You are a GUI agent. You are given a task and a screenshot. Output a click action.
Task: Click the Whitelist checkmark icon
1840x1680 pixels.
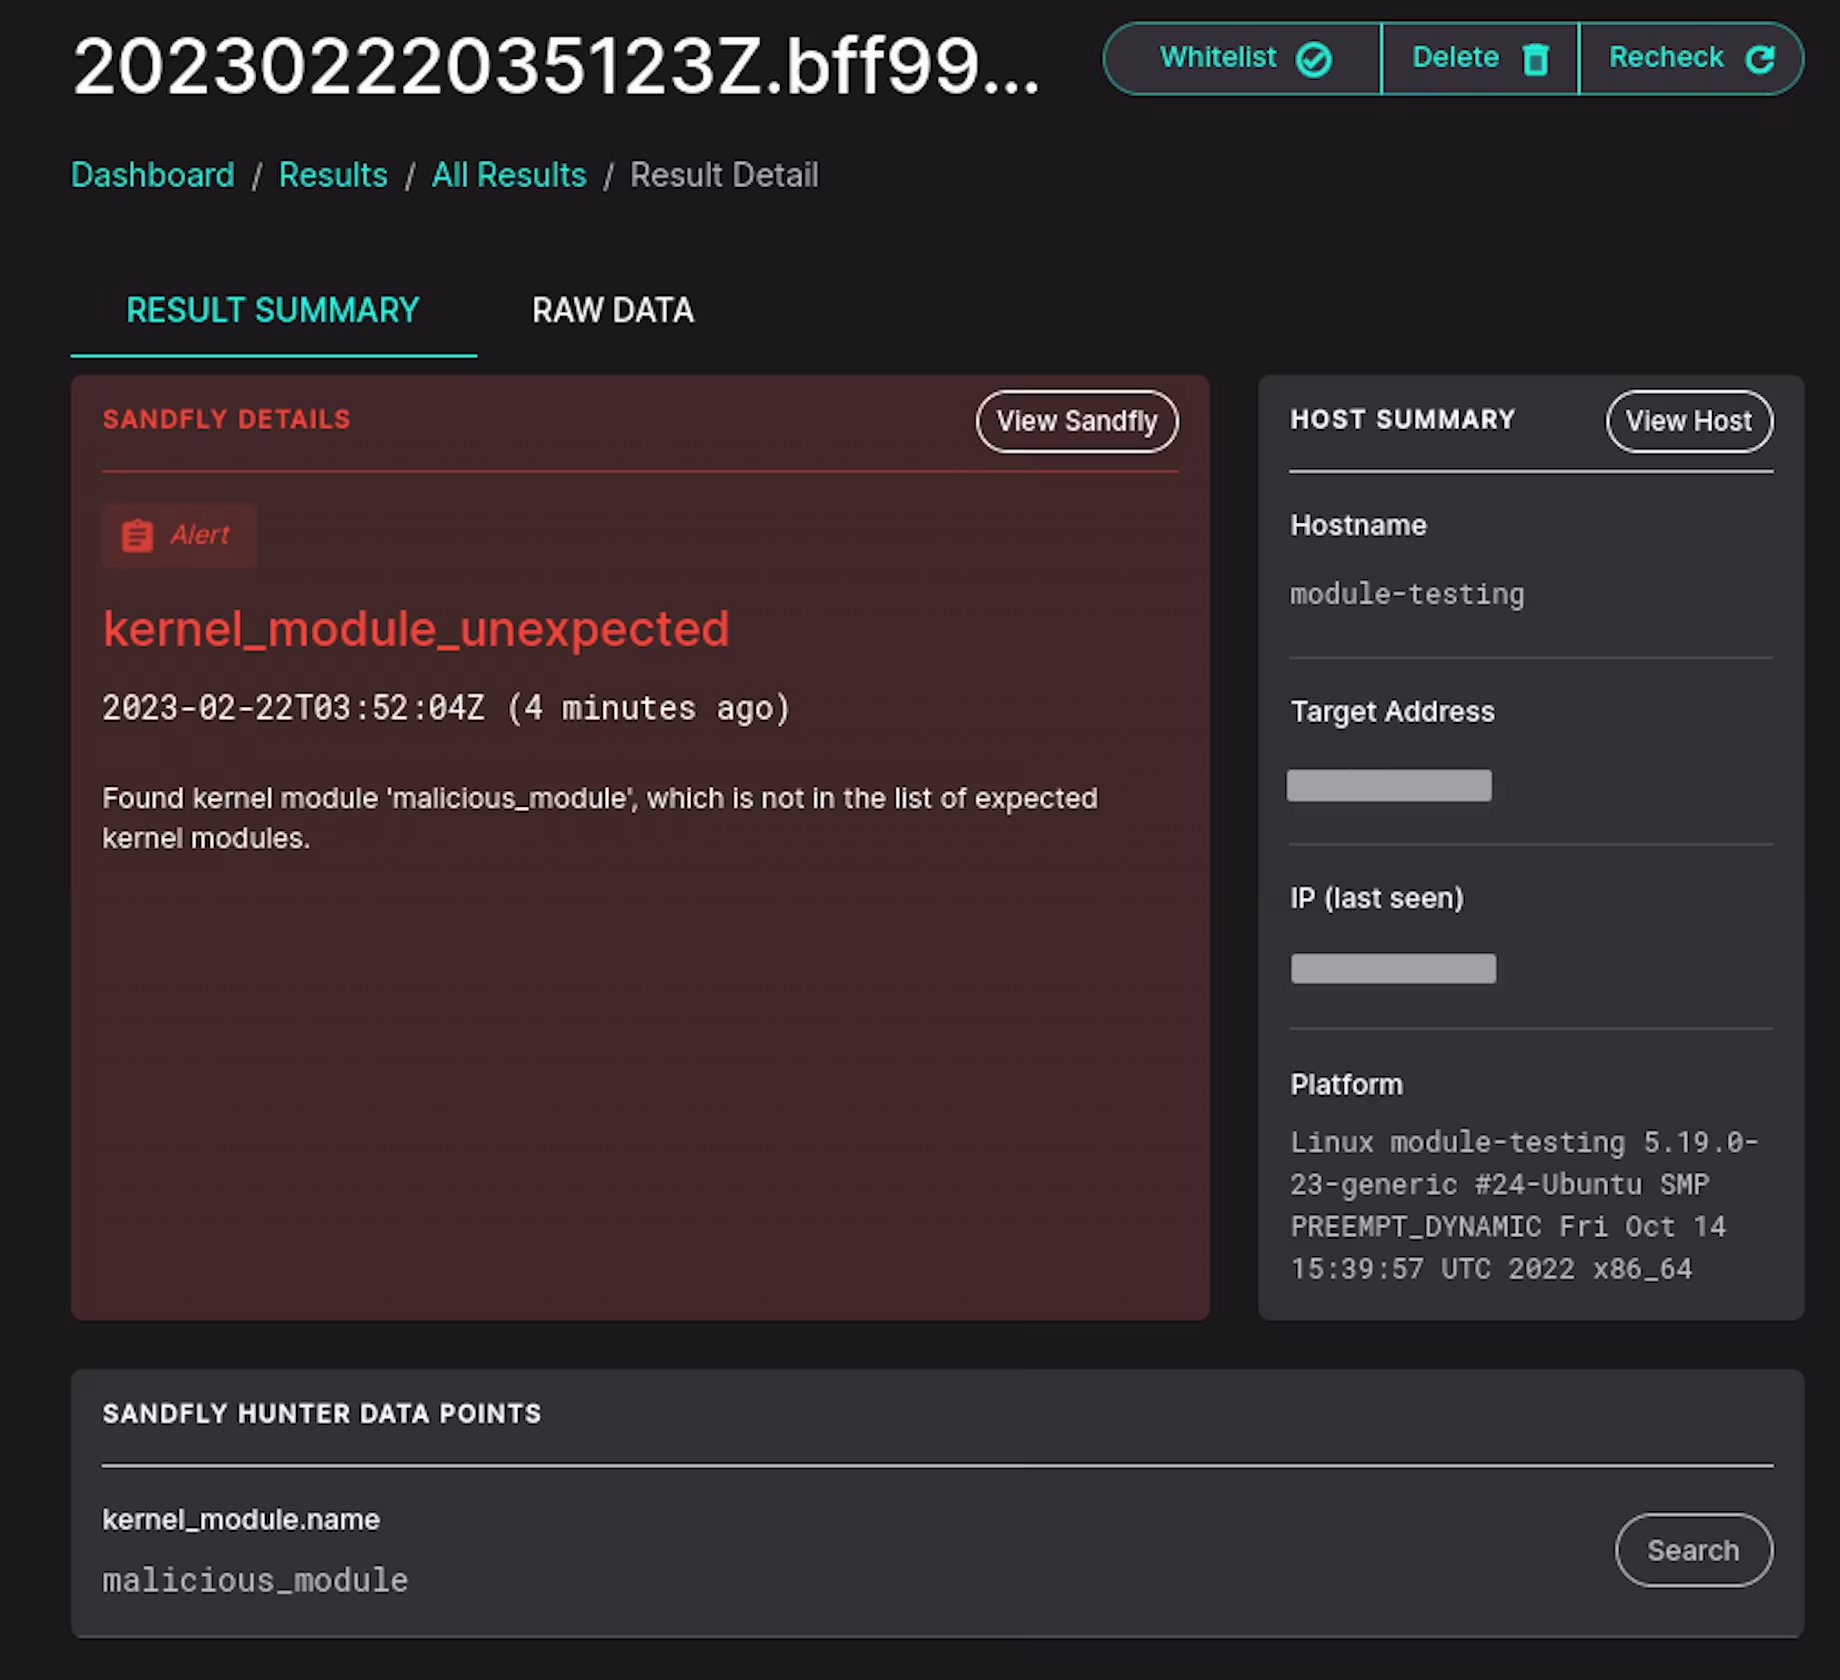click(x=1313, y=60)
